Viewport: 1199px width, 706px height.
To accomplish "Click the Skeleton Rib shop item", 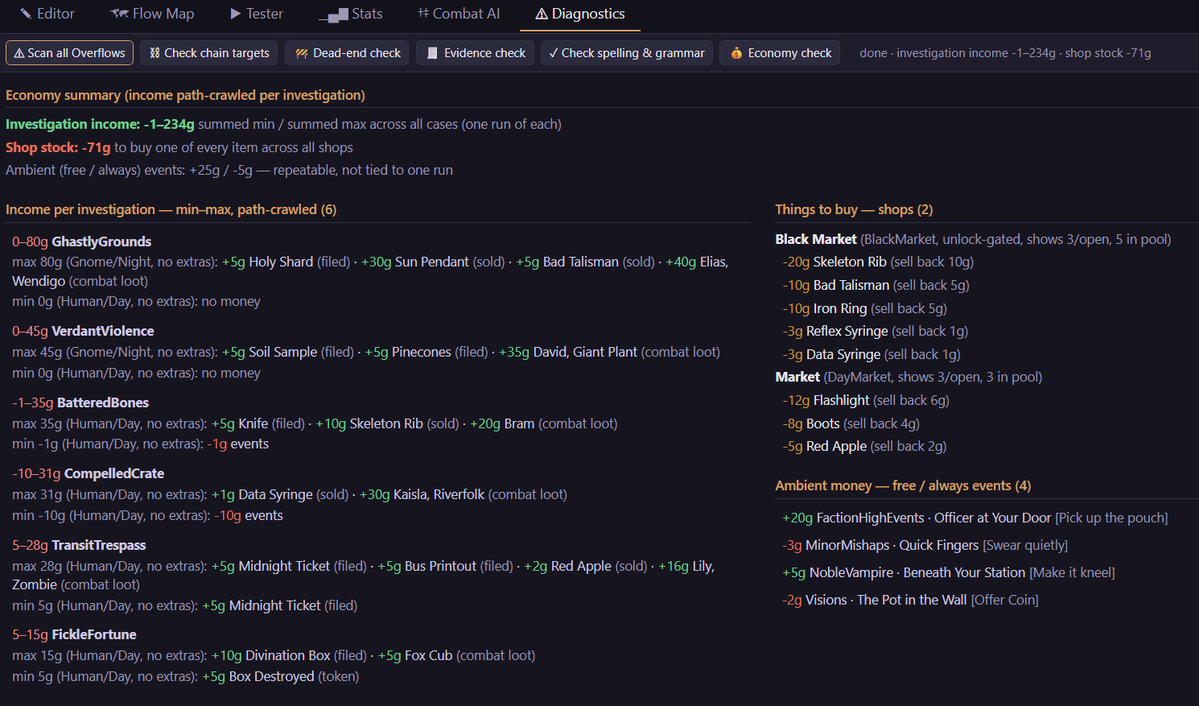I will (850, 262).
